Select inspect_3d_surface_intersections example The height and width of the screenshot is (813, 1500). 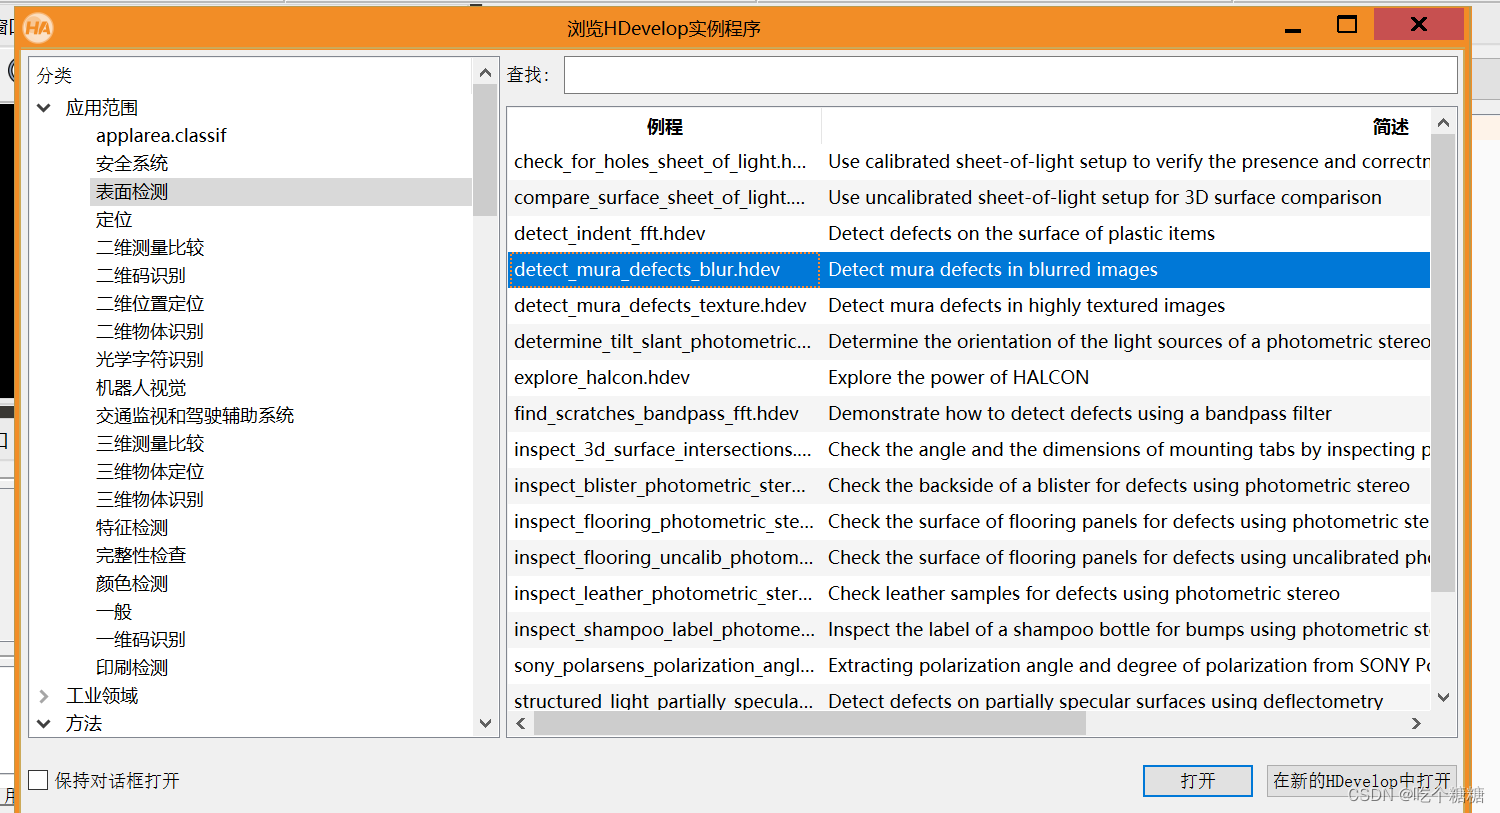(x=662, y=450)
